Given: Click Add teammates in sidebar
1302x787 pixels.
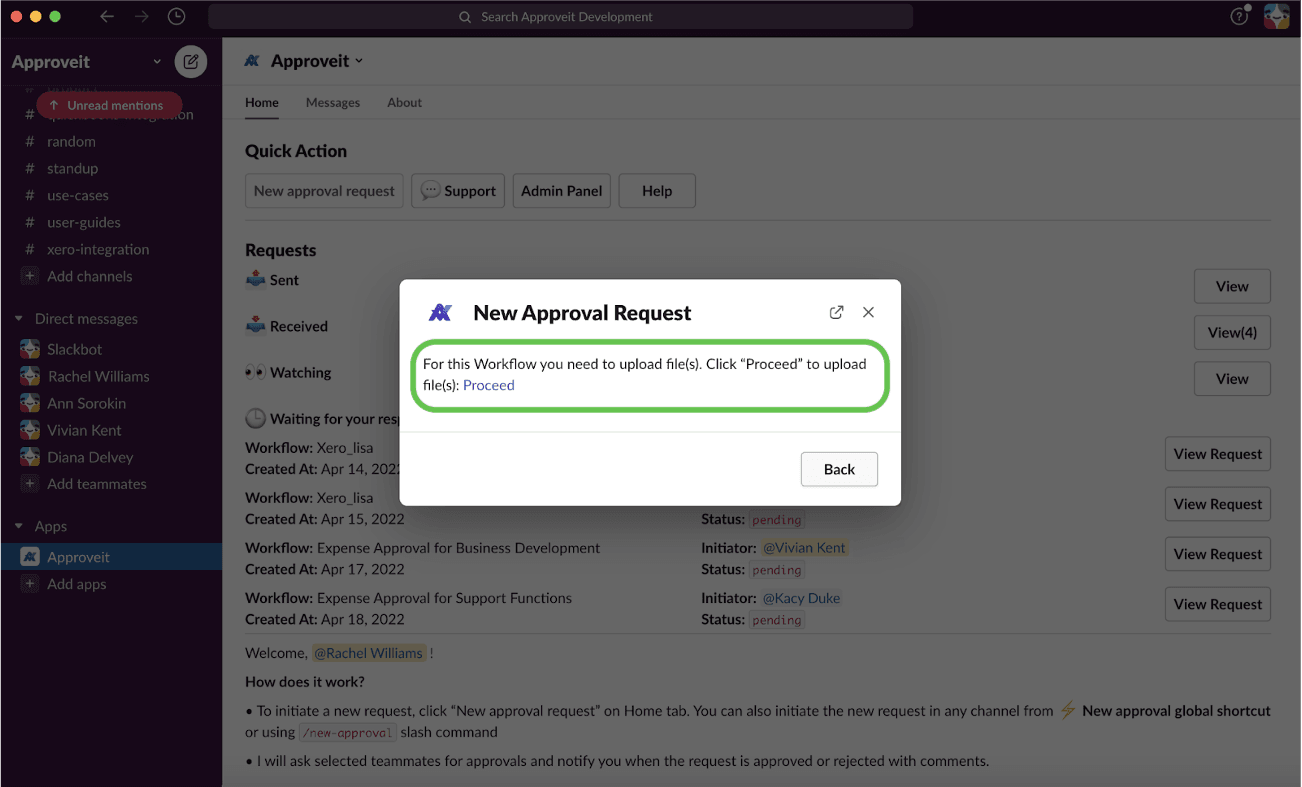Looking at the screenshot, I should (97, 484).
